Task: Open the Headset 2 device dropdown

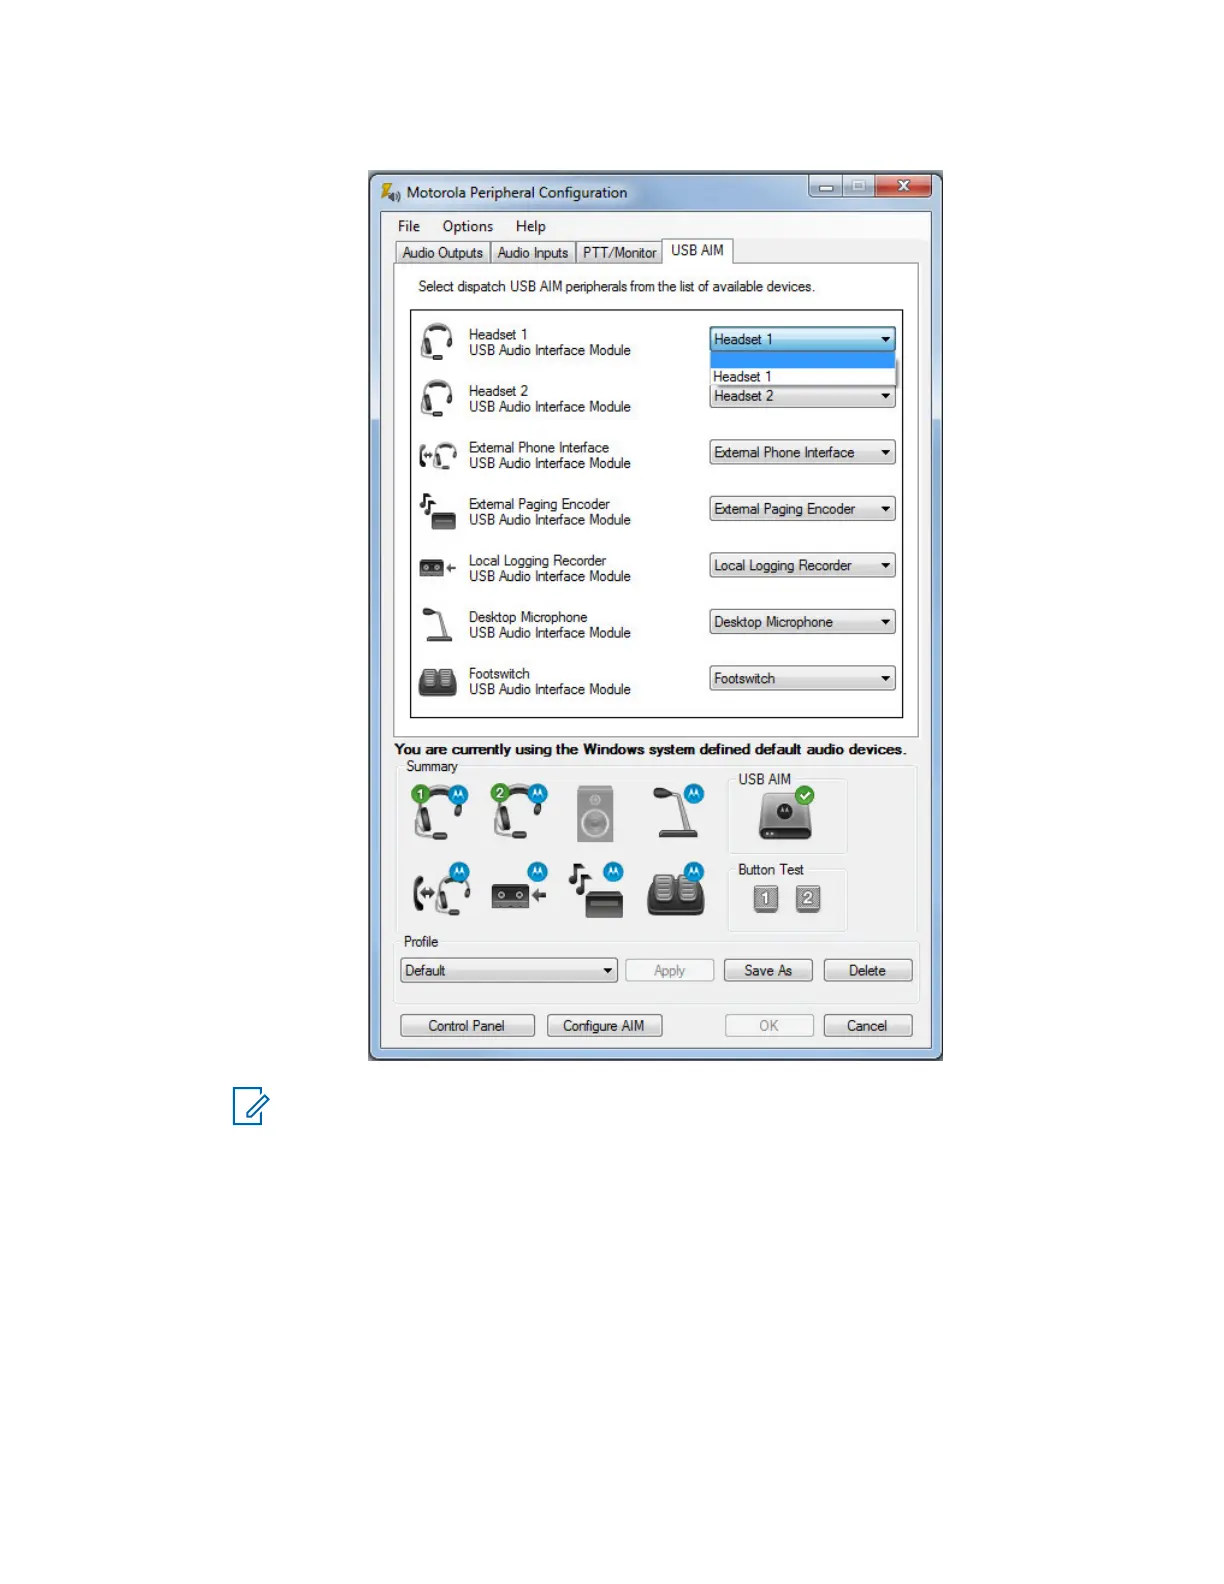Action: [802, 396]
